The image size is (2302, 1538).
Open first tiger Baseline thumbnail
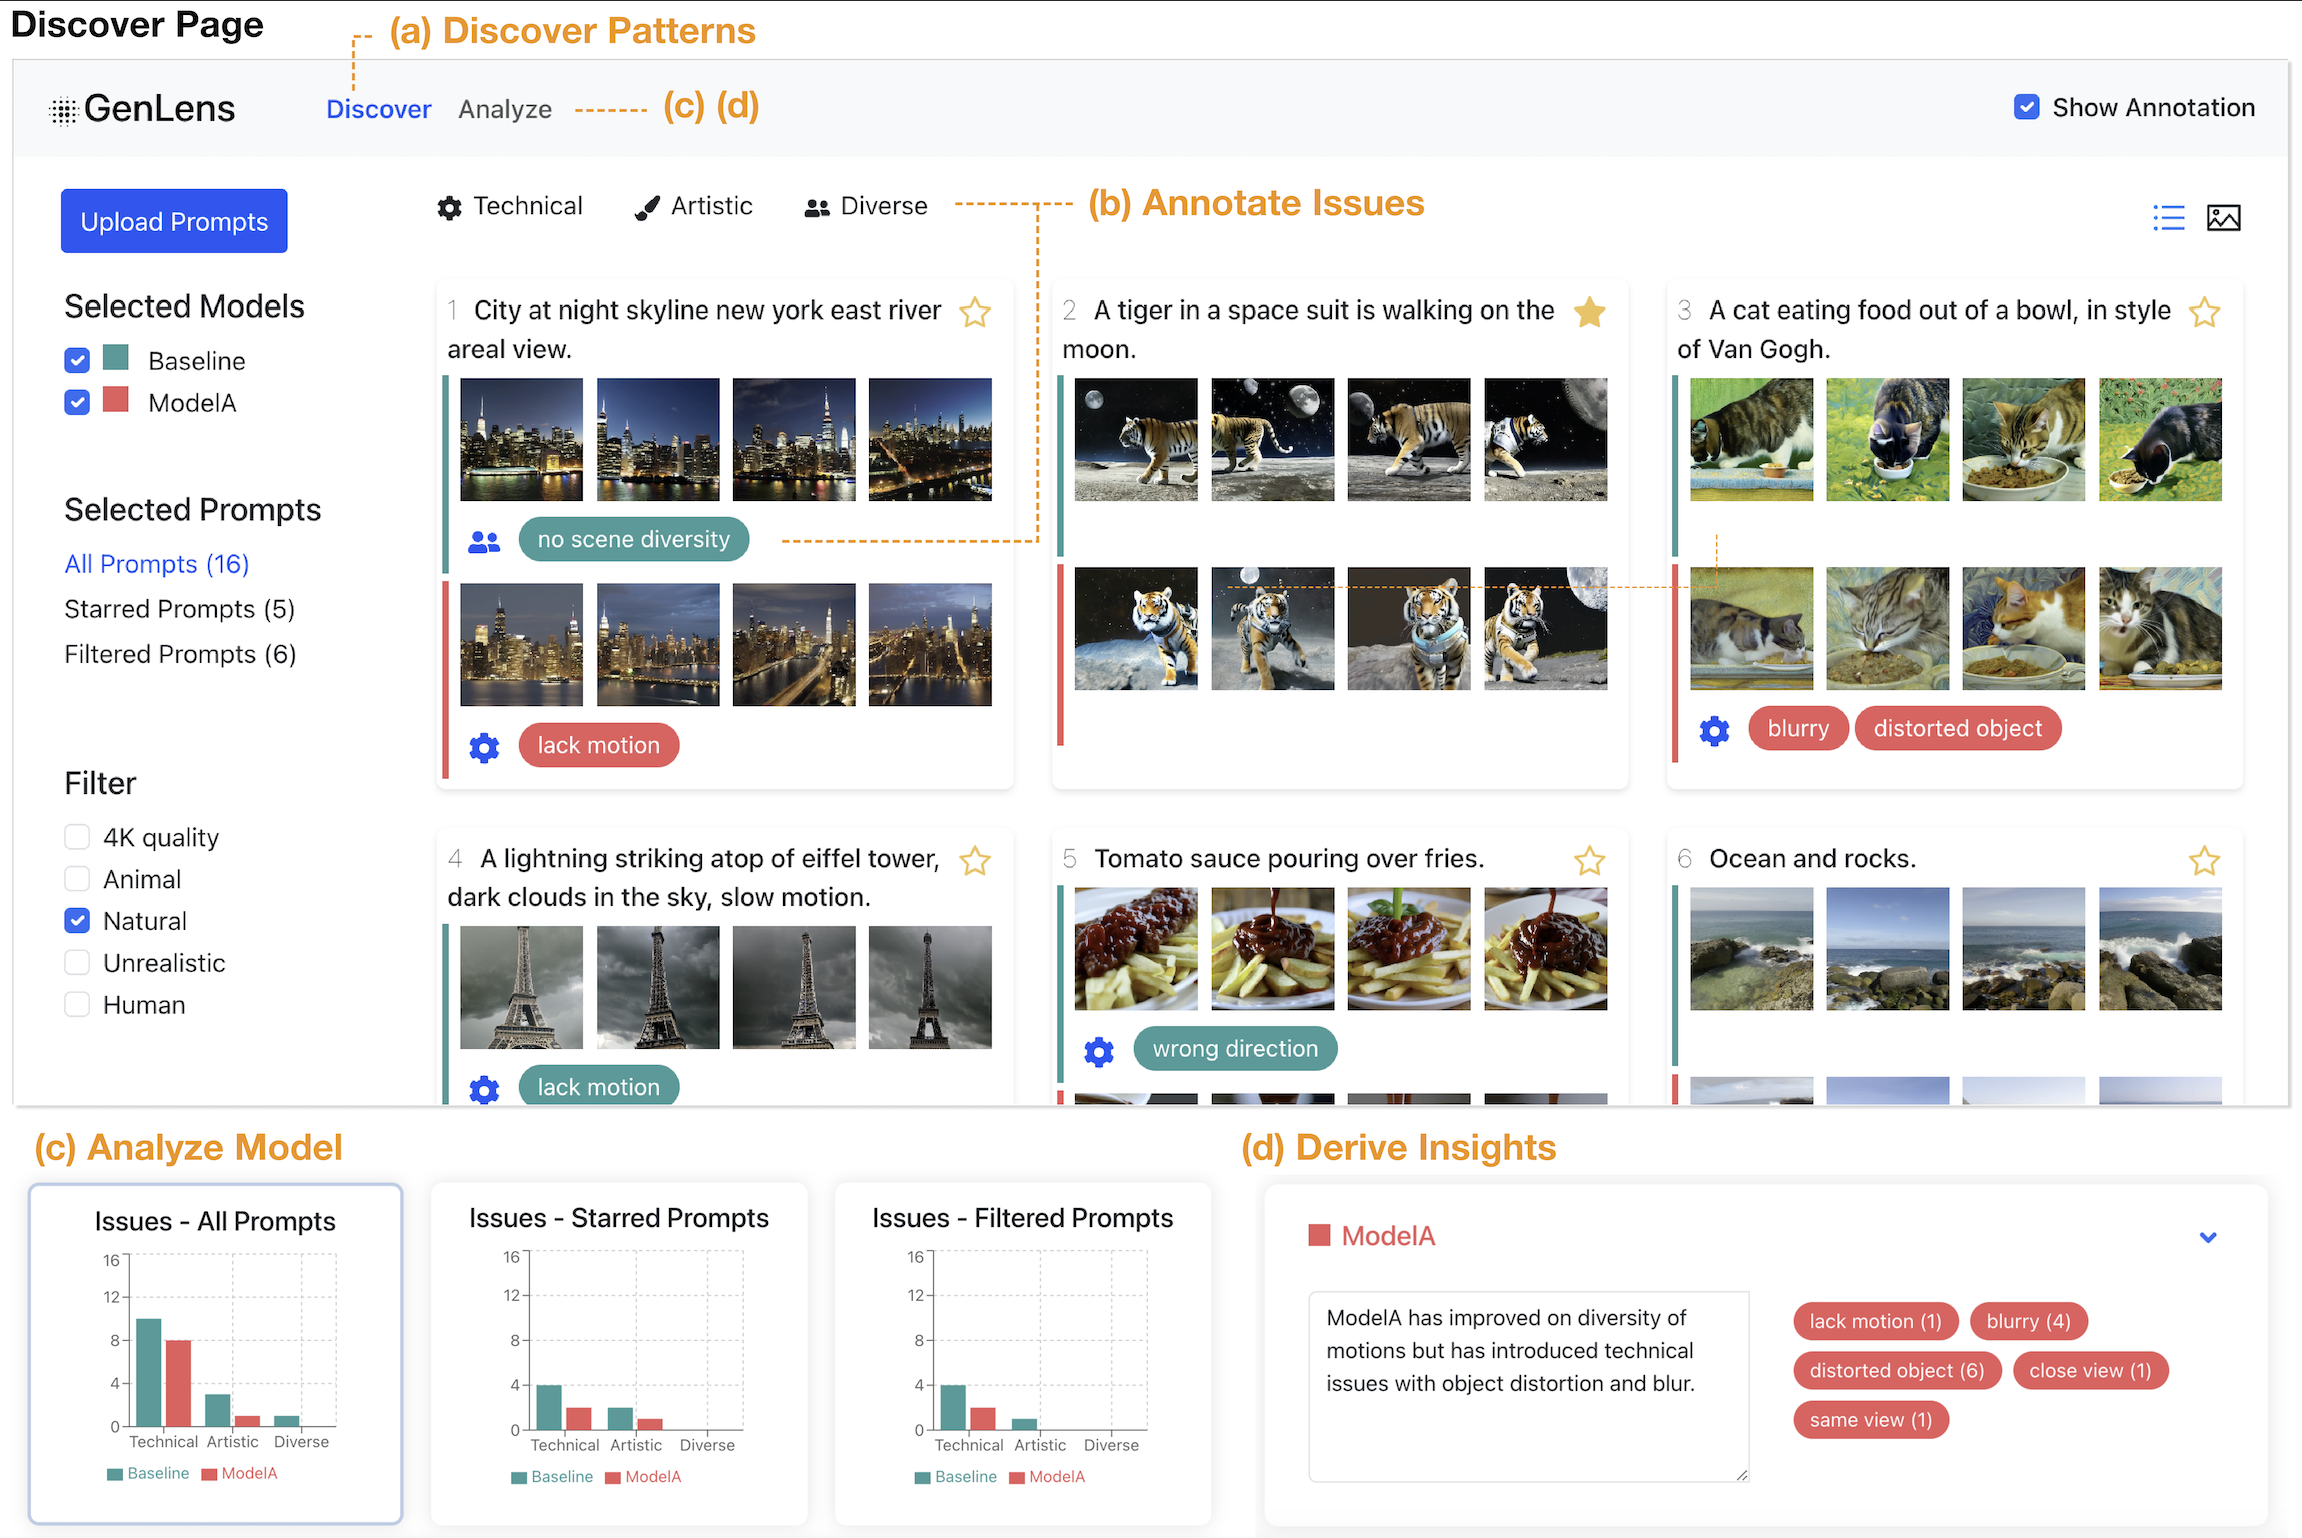pos(1135,439)
